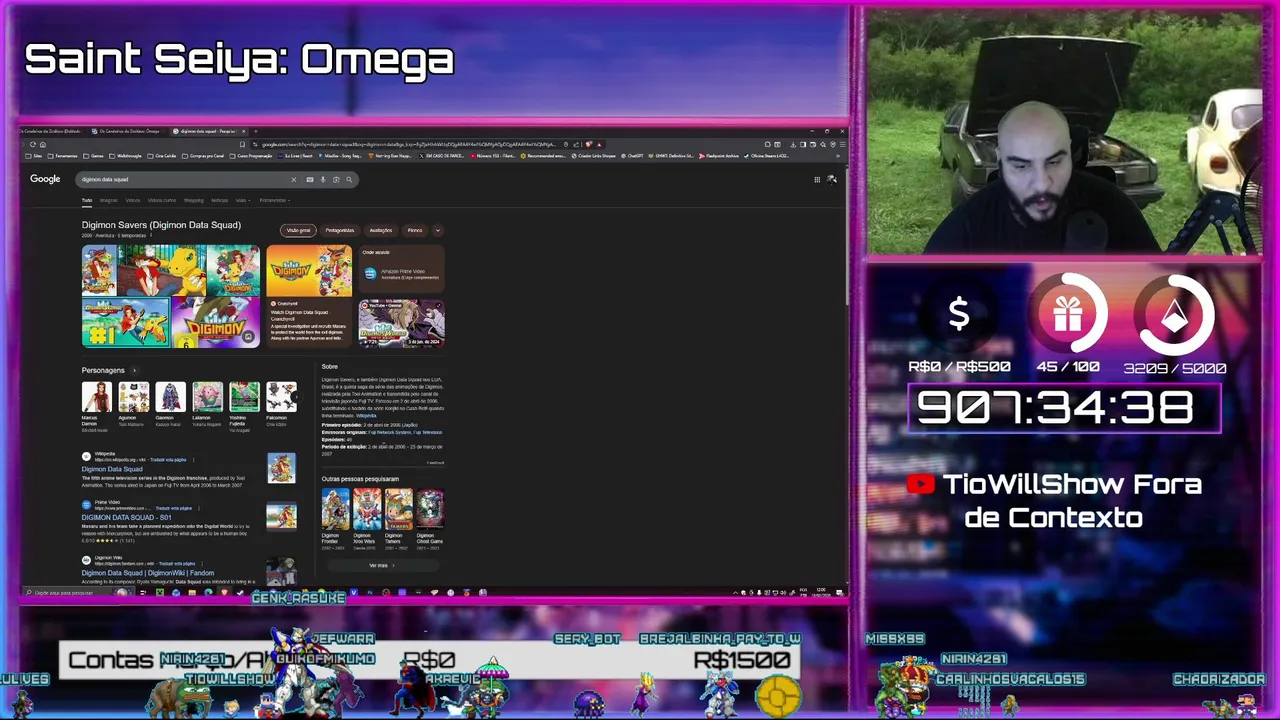Open the on-screen keyboard search icon
The width and height of the screenshot is (1280, 720).
tap(310, 180)
